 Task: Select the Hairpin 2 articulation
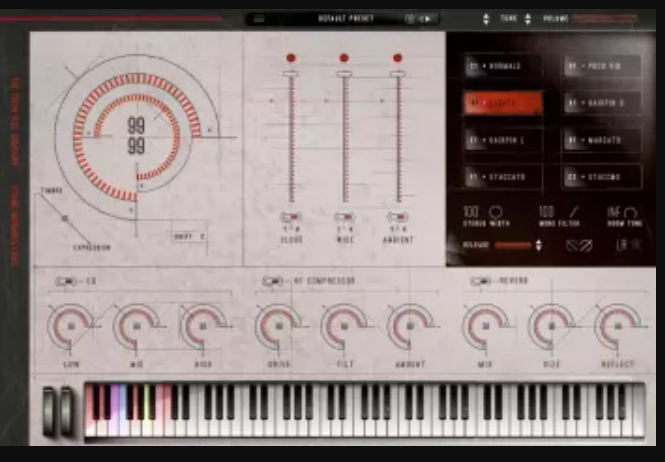pos(602,103)
